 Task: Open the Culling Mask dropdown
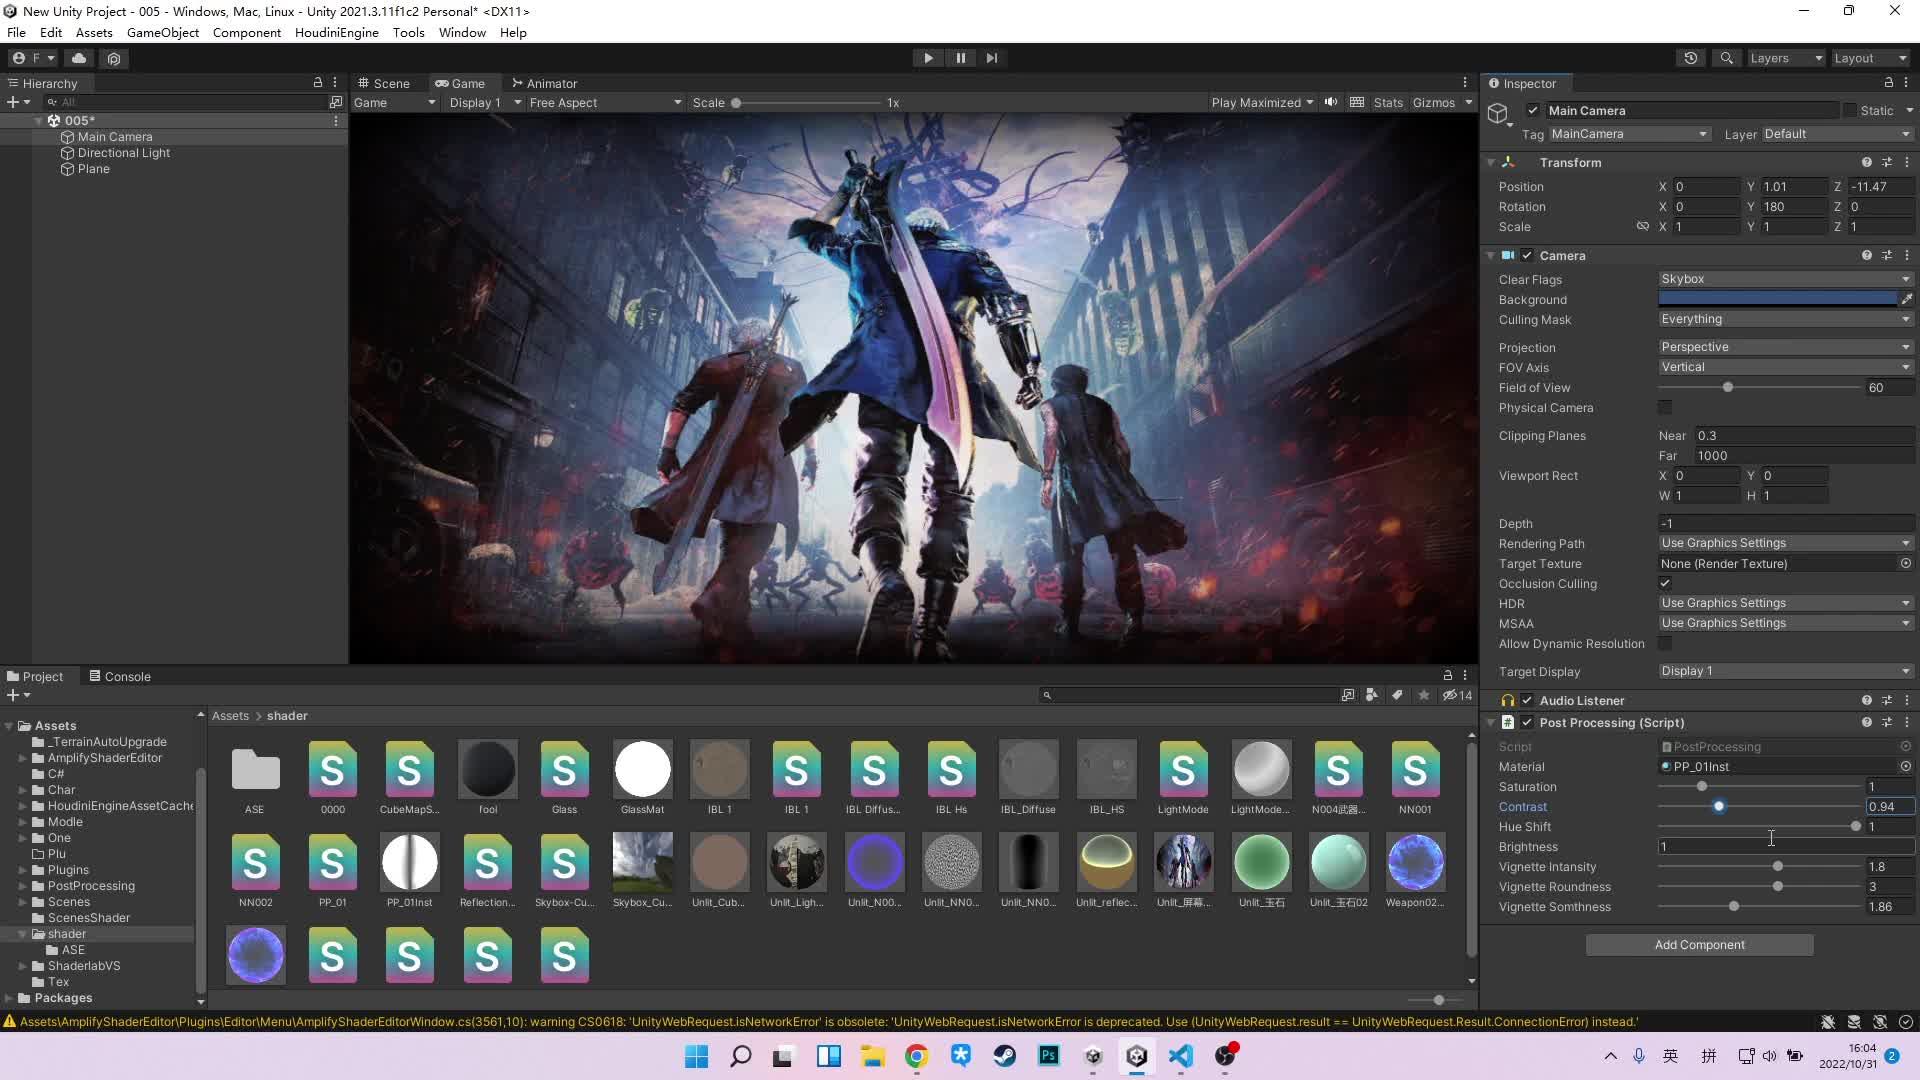click(x=1786, y=319)
